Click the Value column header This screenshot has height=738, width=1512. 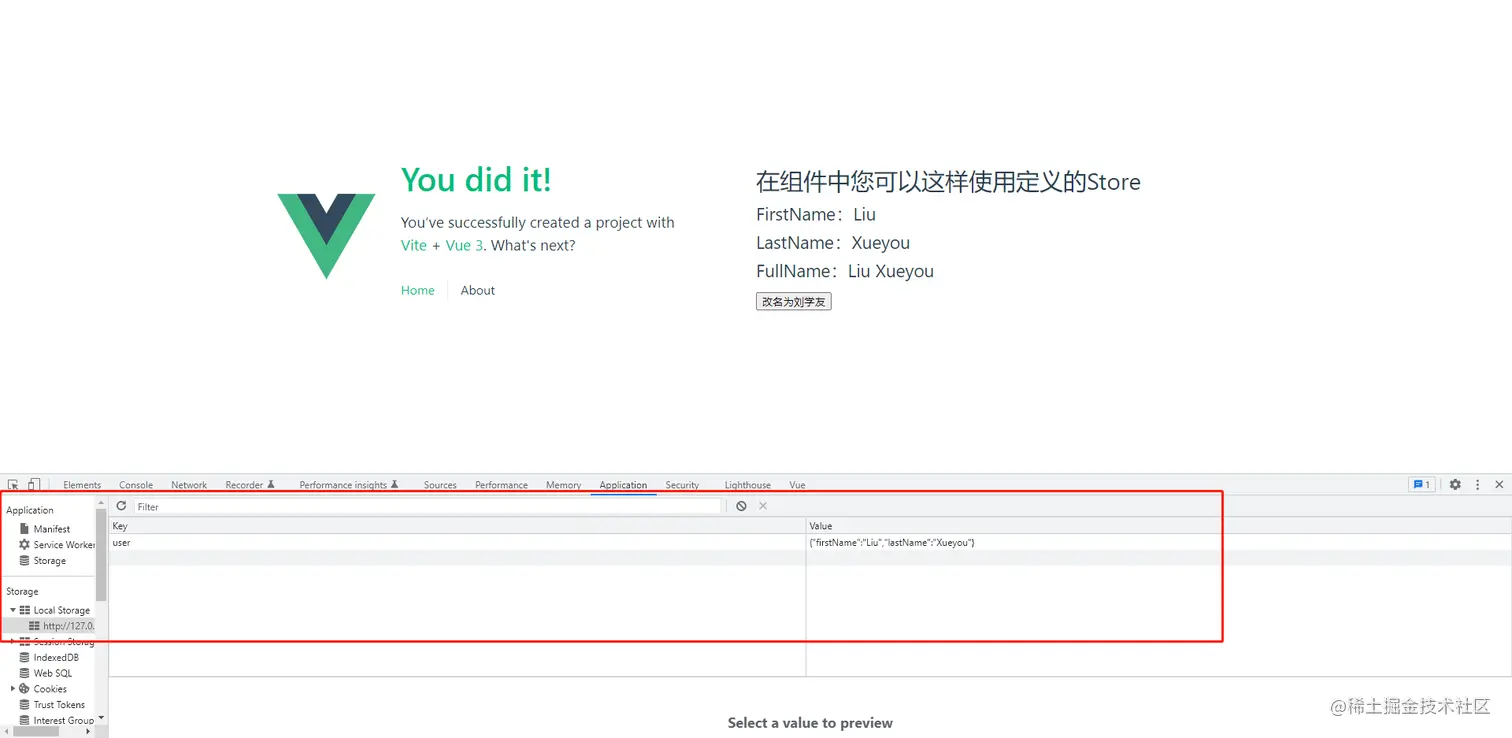pyautogui.click(x=1158, y=526)
